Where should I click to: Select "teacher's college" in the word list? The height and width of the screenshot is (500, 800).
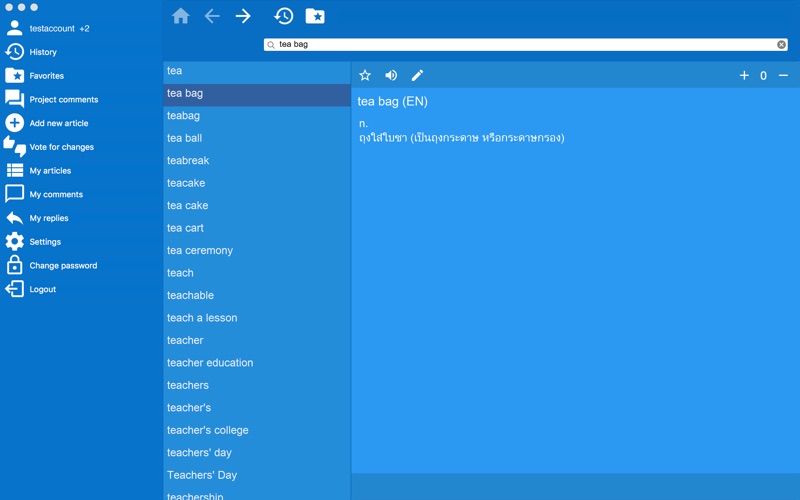click(x=257, y=430)
